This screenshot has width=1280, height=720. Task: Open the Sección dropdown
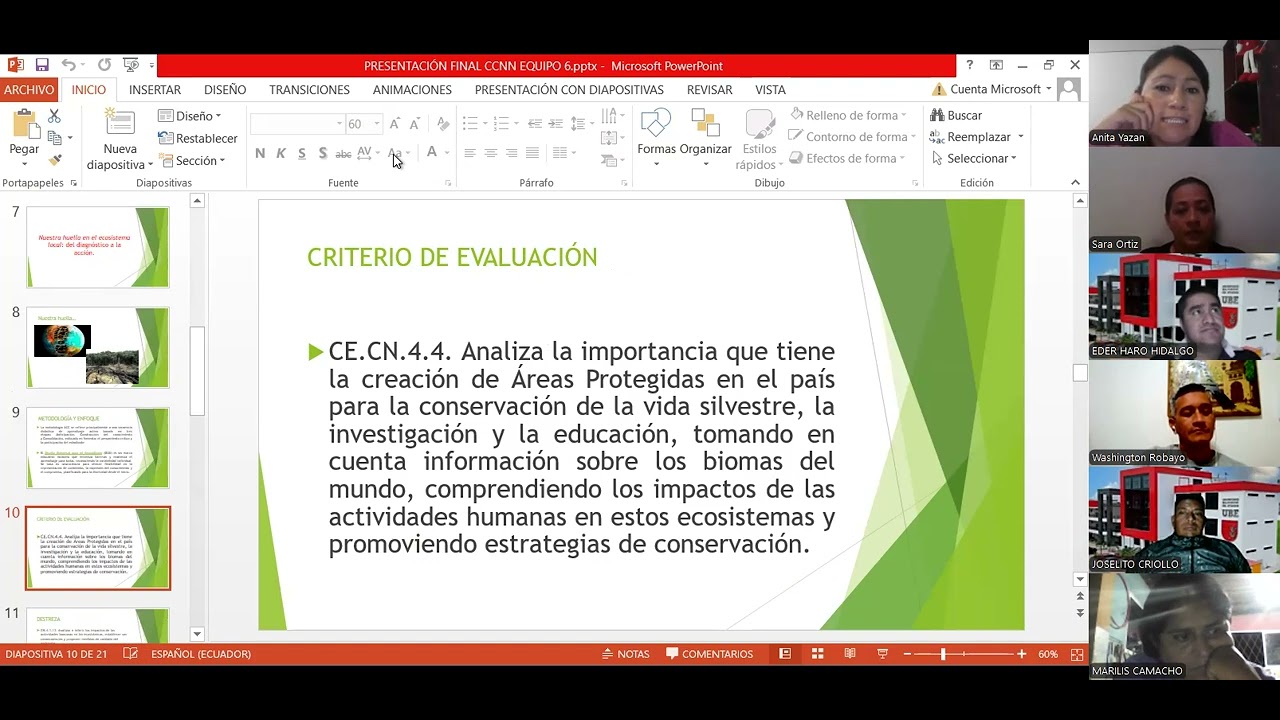coord(192,160)
